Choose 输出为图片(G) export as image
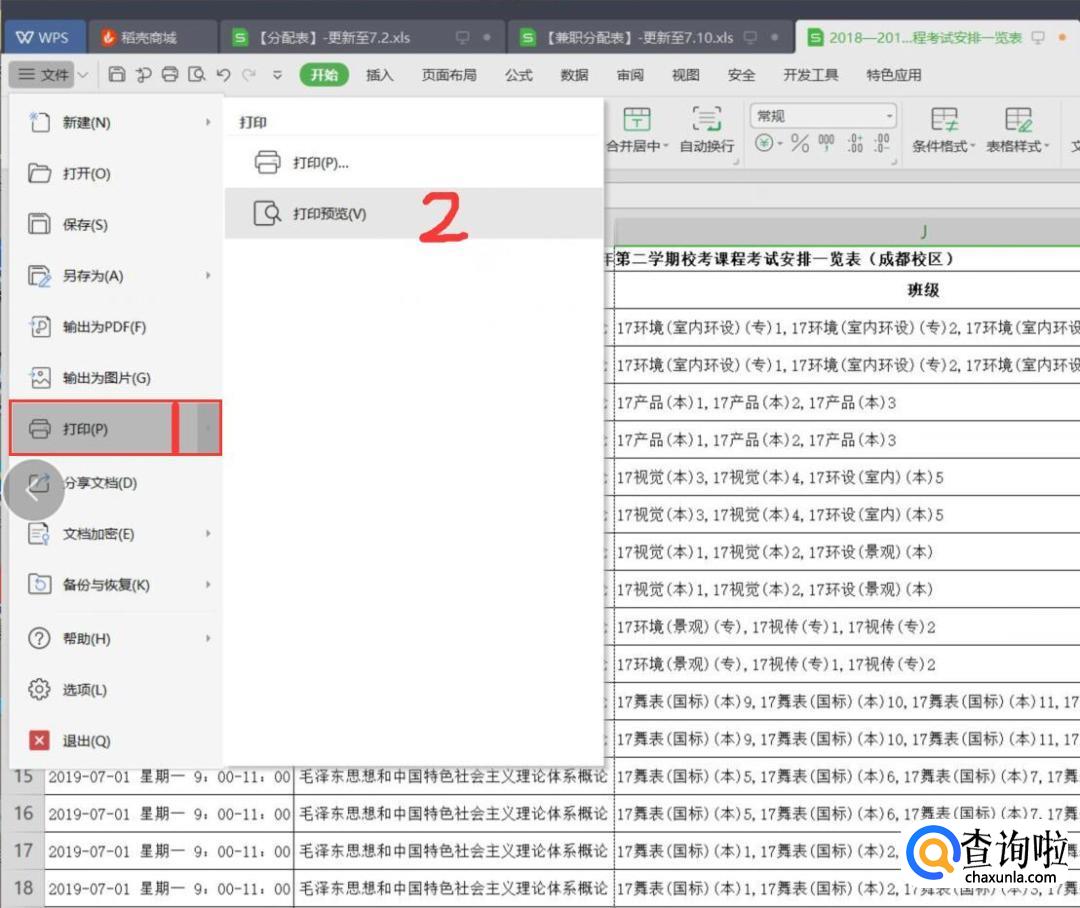This screenshot has height=908, width=1080. tap(106, 378)
